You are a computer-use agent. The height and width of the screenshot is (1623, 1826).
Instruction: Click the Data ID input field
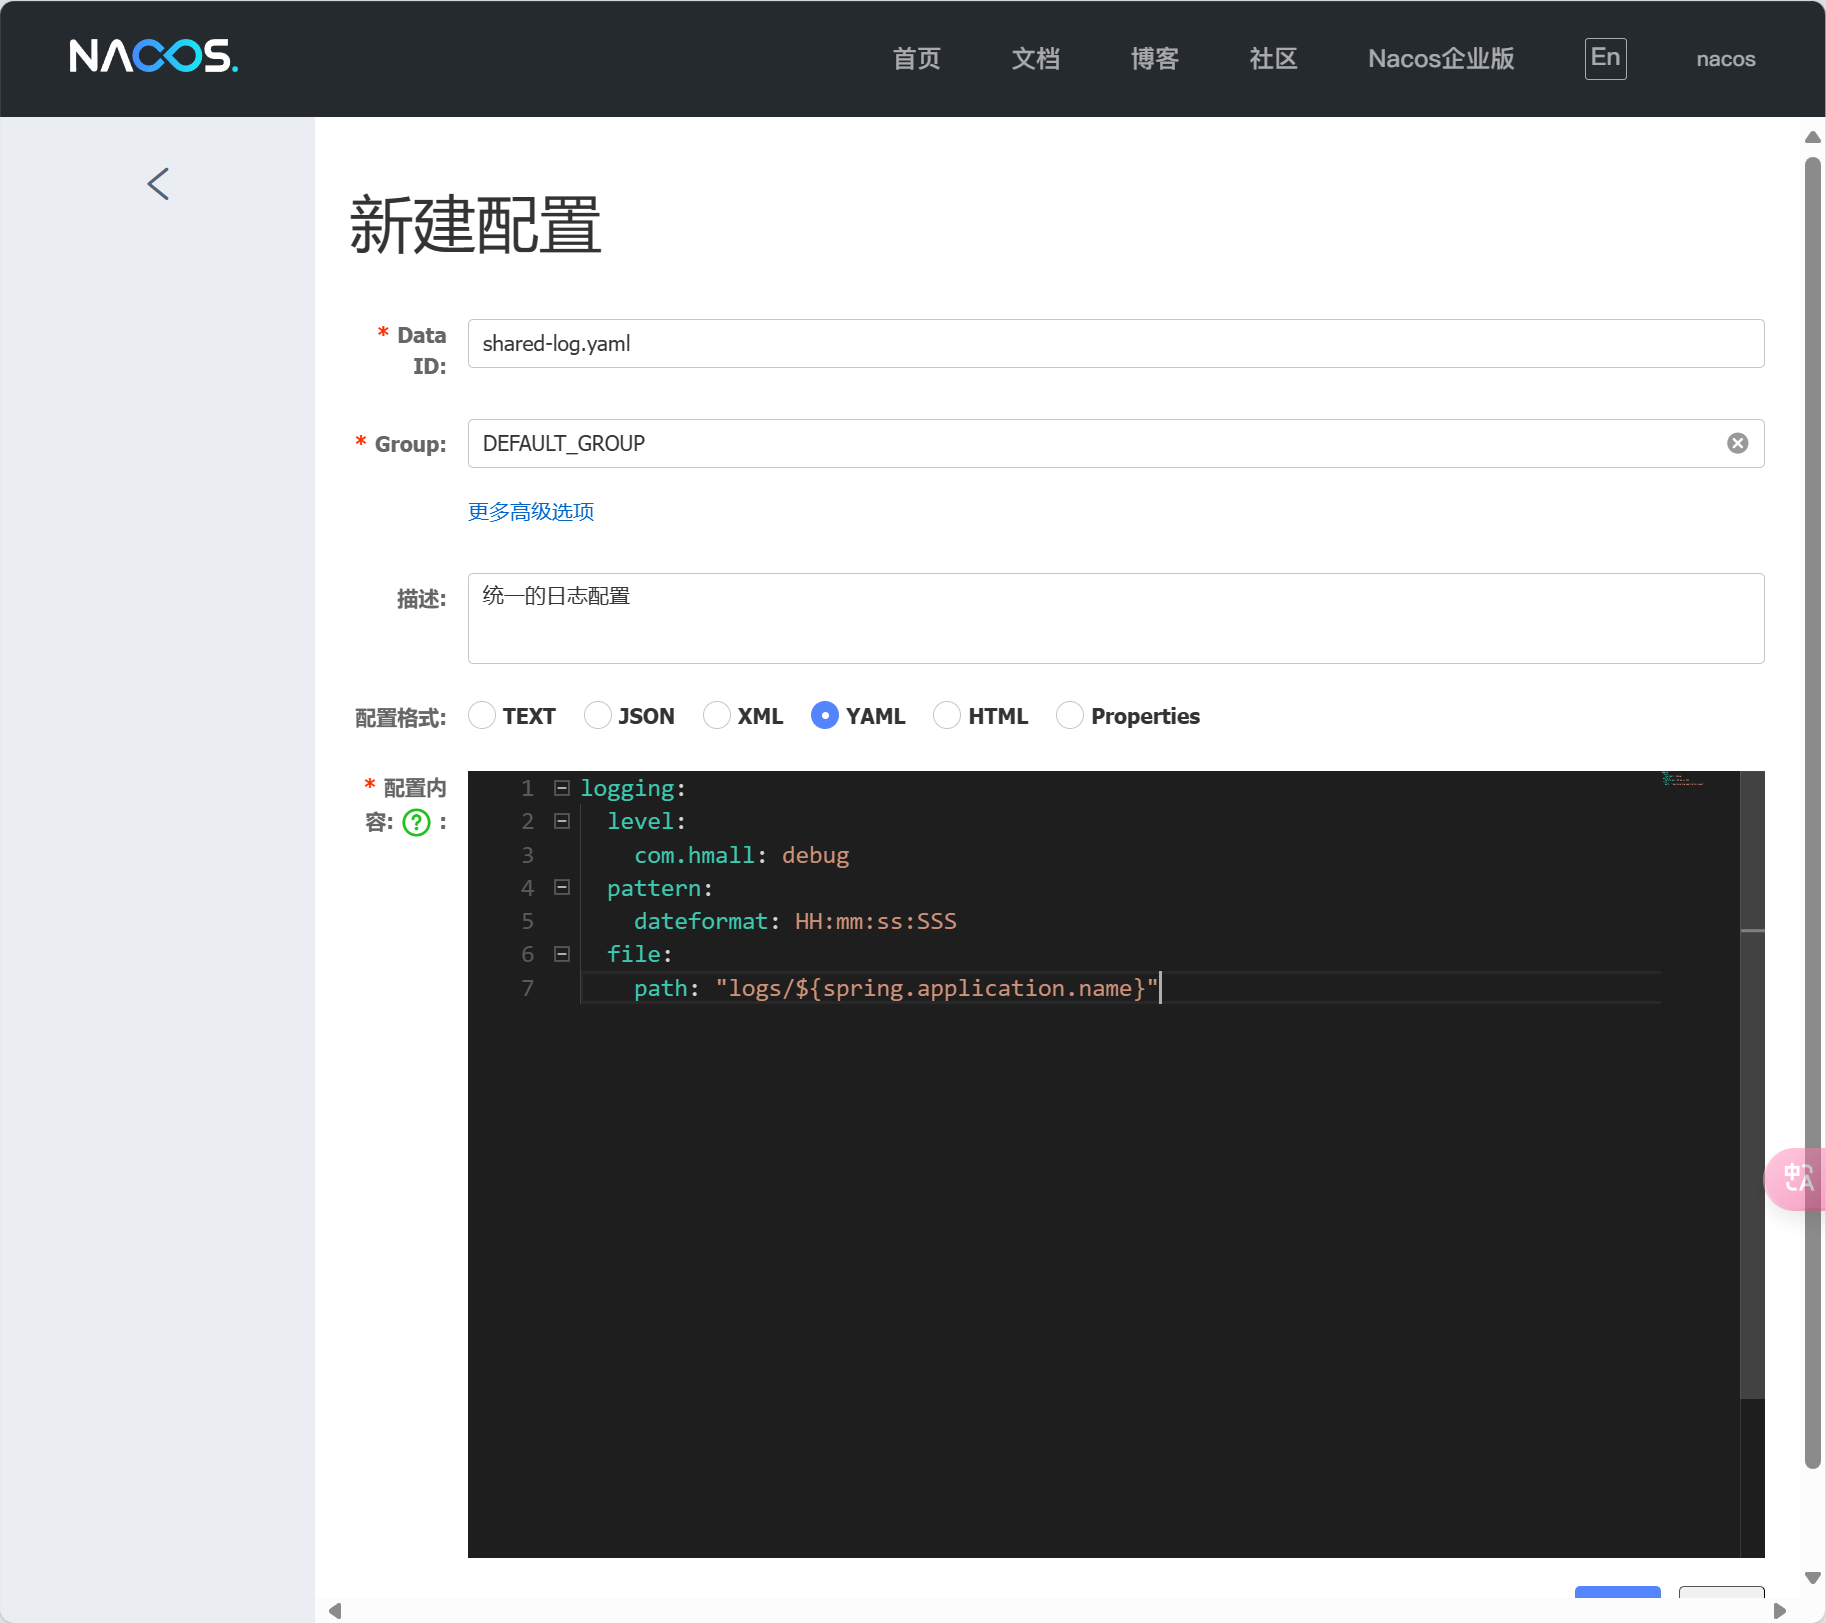point(1115,344)
